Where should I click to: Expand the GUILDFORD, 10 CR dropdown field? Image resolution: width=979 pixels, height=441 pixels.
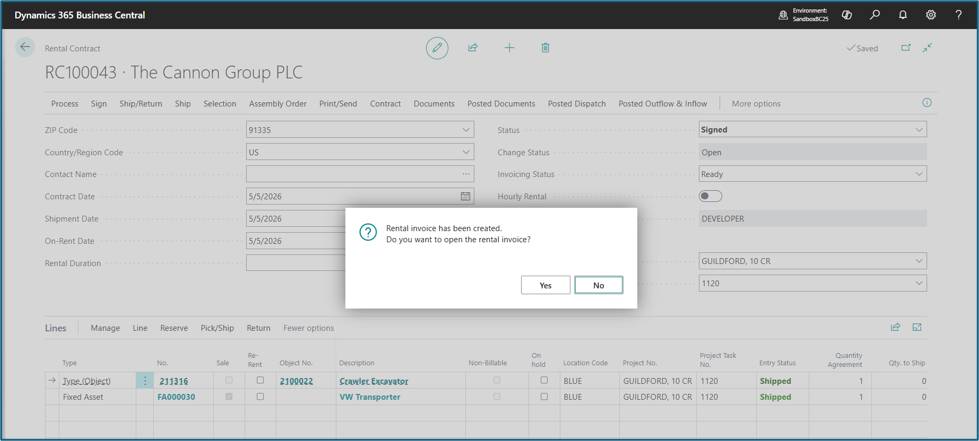pos(918,260)
